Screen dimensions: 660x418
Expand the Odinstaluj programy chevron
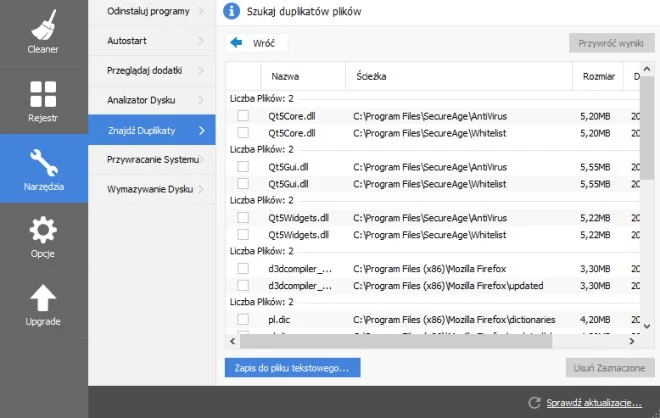coord(201,12)
